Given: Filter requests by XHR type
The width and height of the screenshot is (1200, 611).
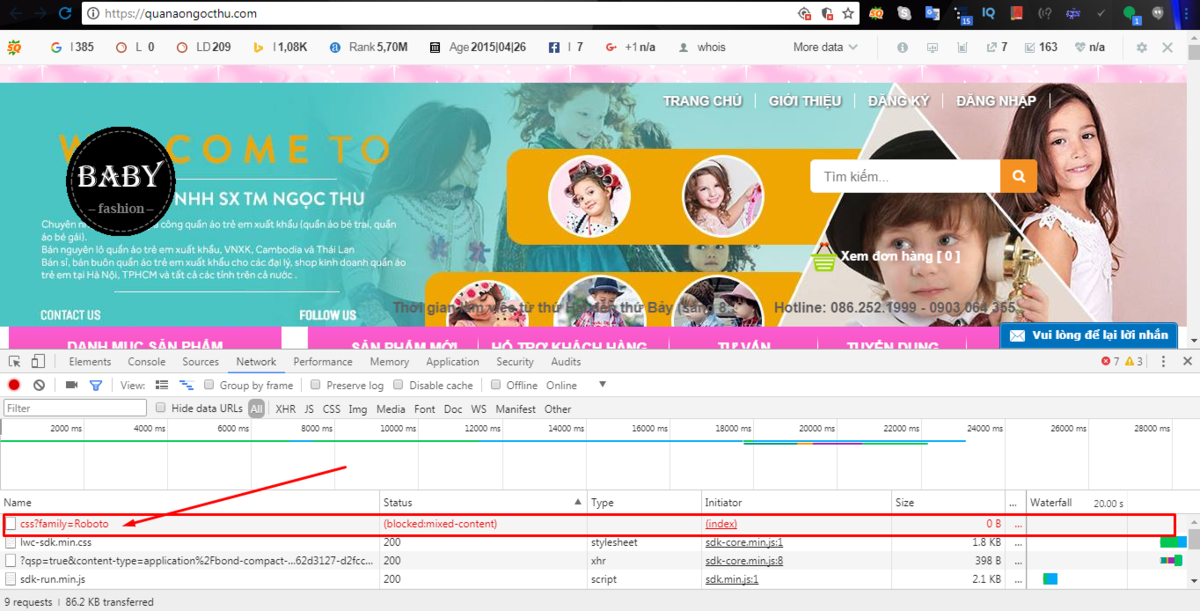Looking at the screenshot, I should click(x=285, y=409).
